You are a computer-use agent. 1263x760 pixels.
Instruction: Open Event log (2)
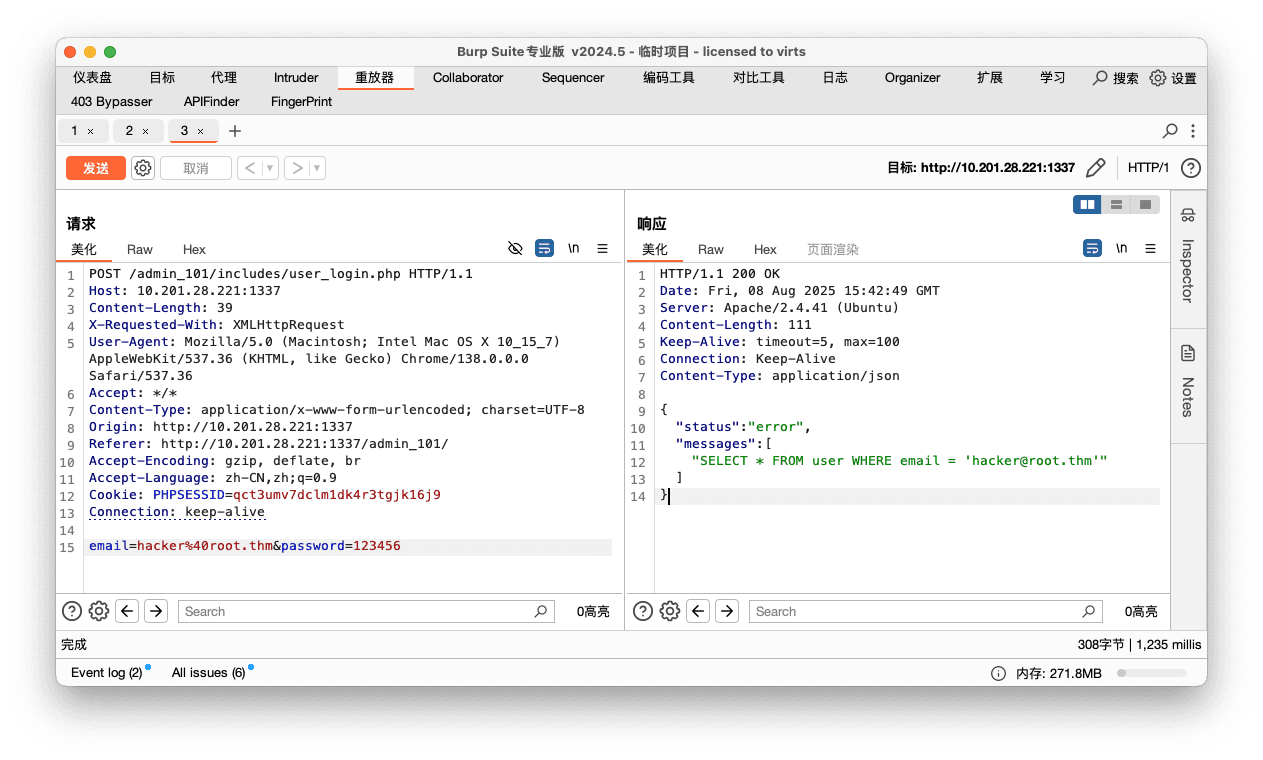(107, 673)
